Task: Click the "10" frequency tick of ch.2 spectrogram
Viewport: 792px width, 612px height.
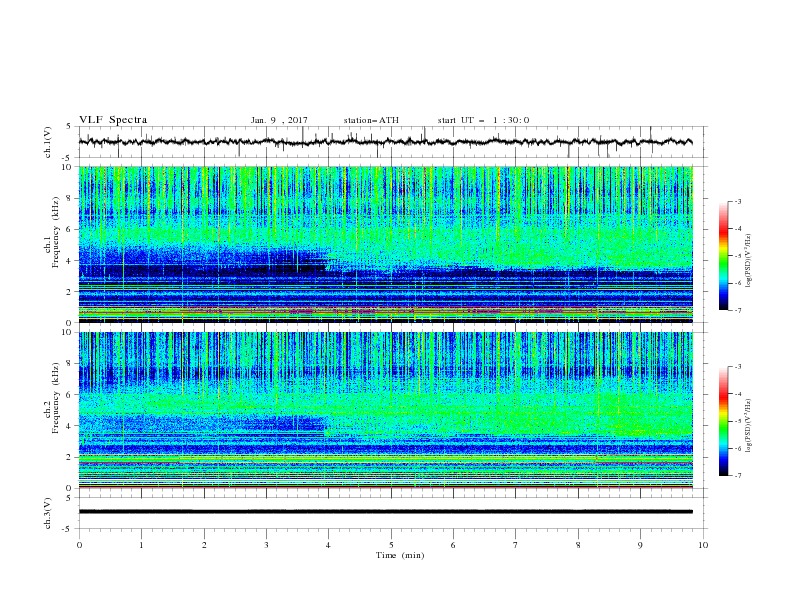Action: click(x=67, y=332)
